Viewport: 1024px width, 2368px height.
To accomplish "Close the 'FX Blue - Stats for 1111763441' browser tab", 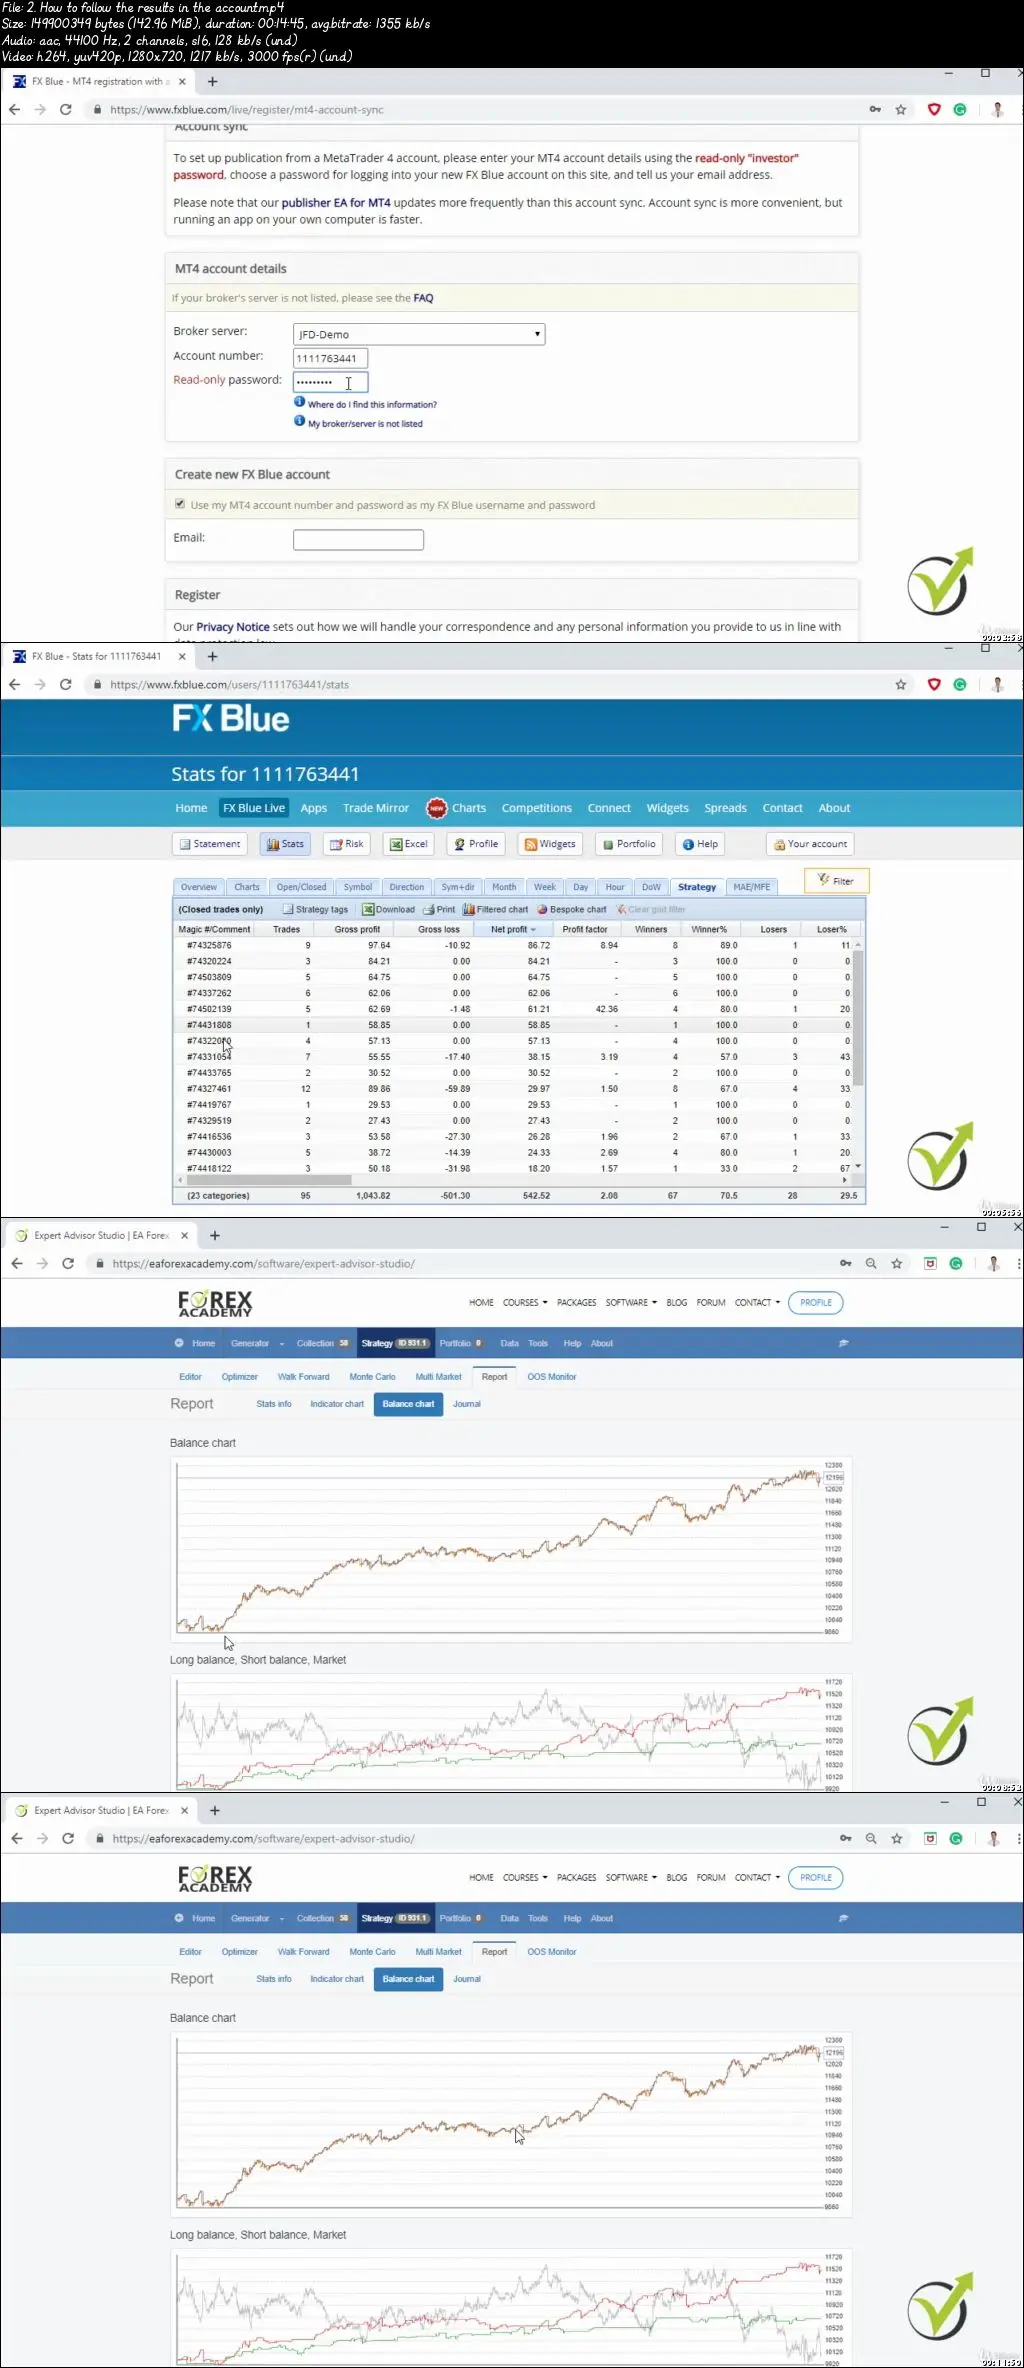I will pos(182,657).
